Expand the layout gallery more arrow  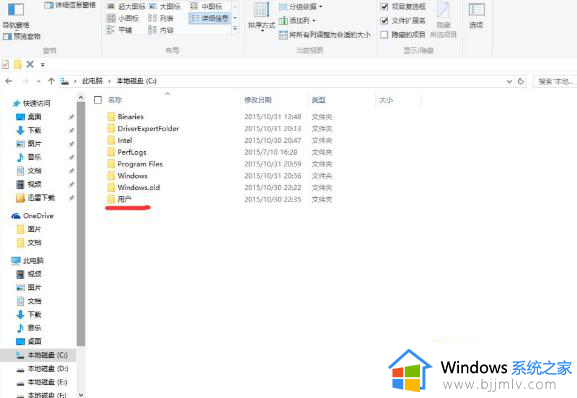tap(236, 29)
